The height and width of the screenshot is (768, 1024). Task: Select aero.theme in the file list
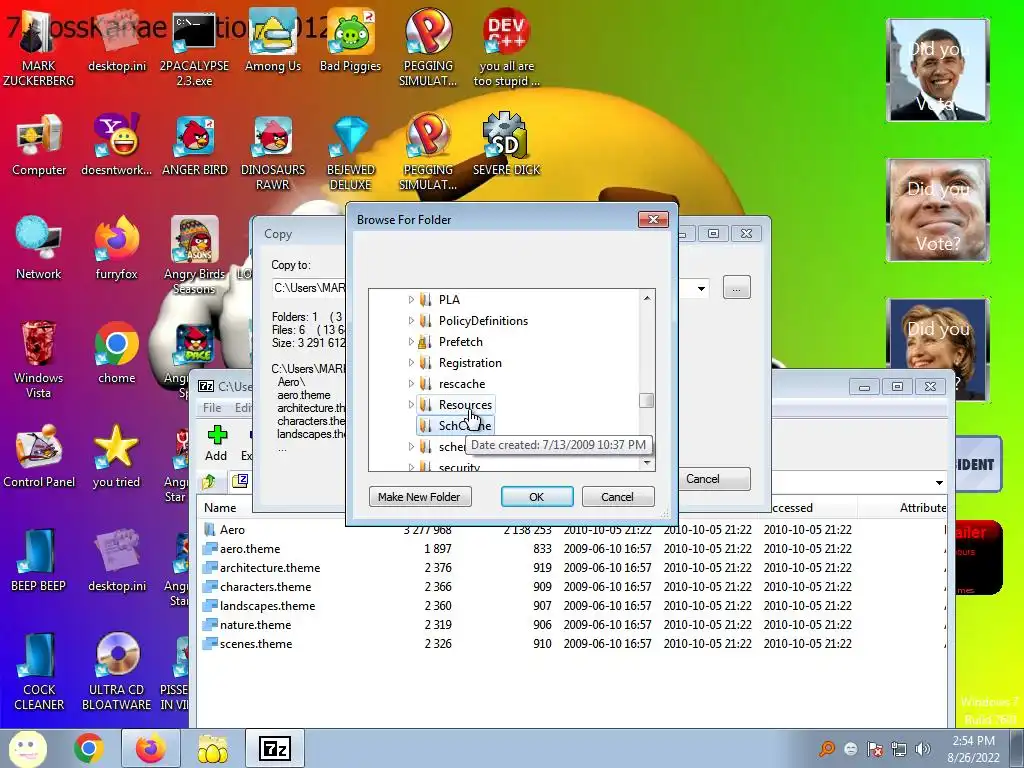click(249, 549)
